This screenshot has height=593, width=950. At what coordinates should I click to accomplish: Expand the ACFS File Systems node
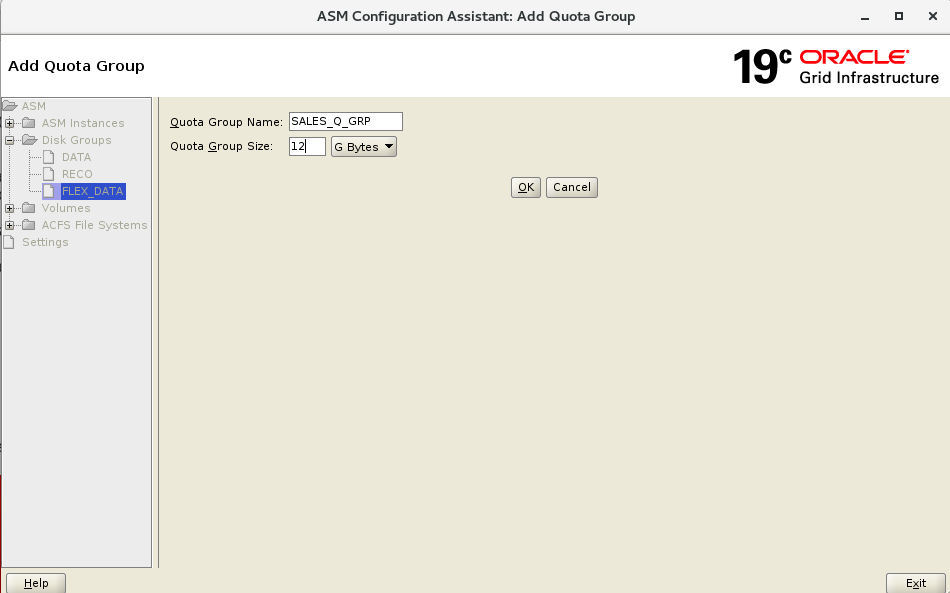coord(10,225)
